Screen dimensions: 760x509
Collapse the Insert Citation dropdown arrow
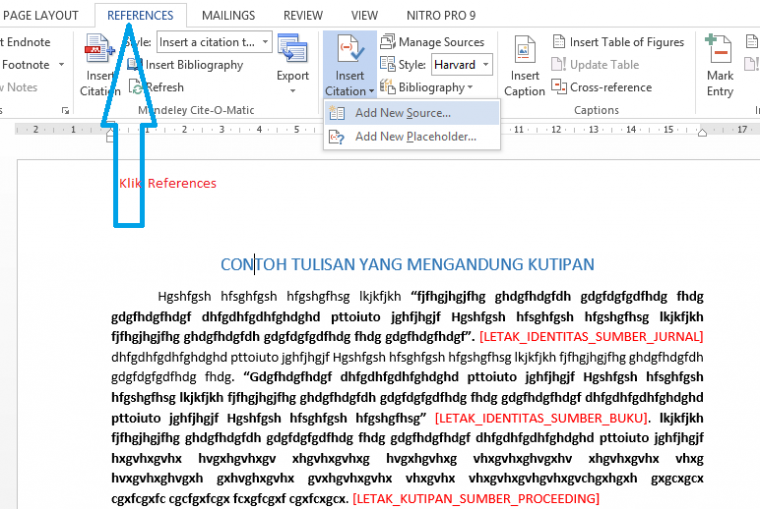point(371,91)
